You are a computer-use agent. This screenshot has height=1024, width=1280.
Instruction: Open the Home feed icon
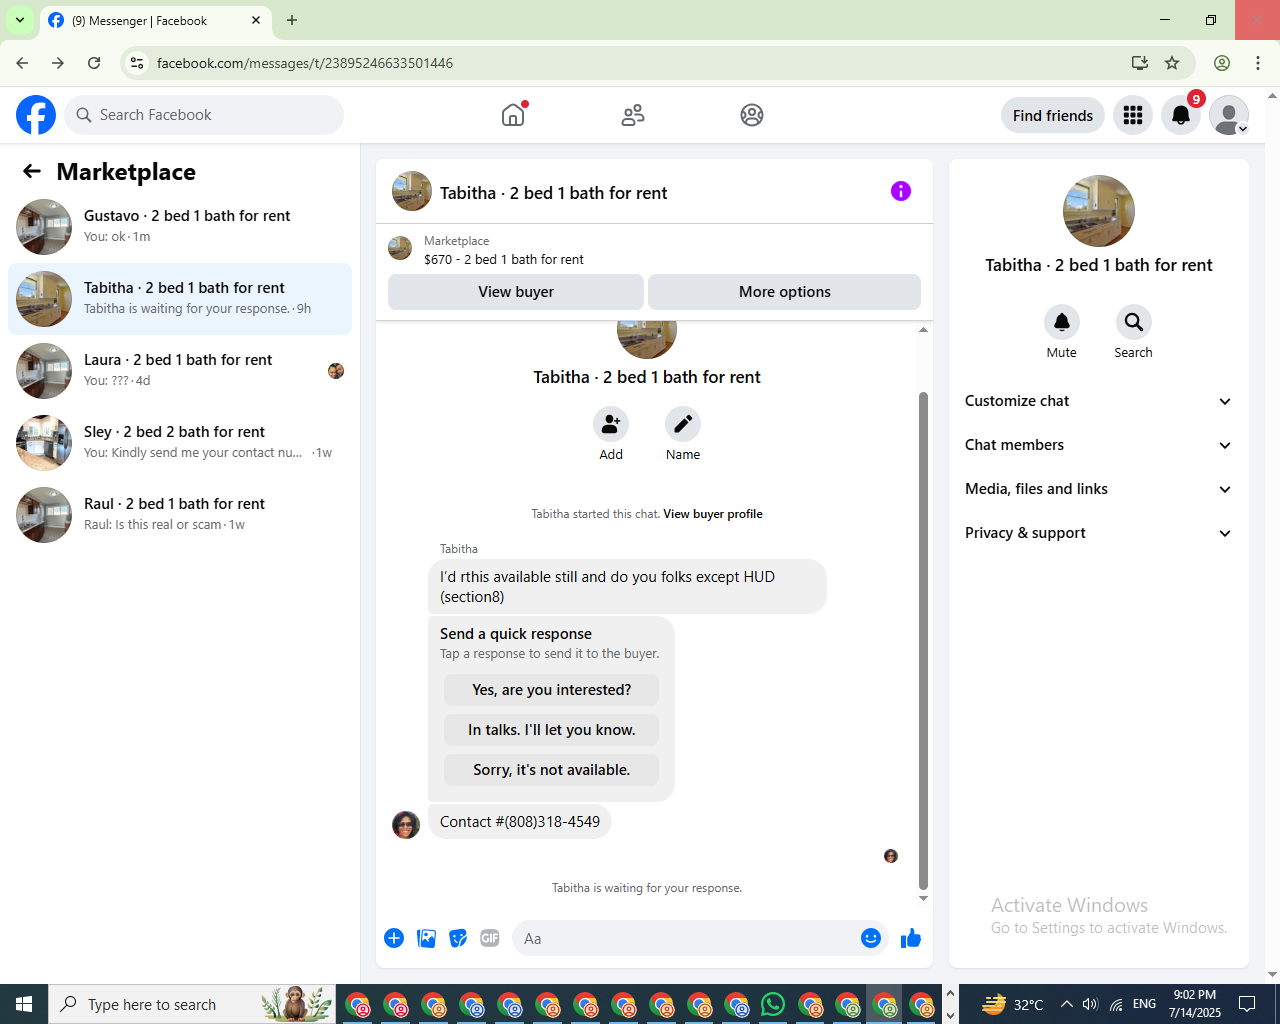[x=513, y=115]
